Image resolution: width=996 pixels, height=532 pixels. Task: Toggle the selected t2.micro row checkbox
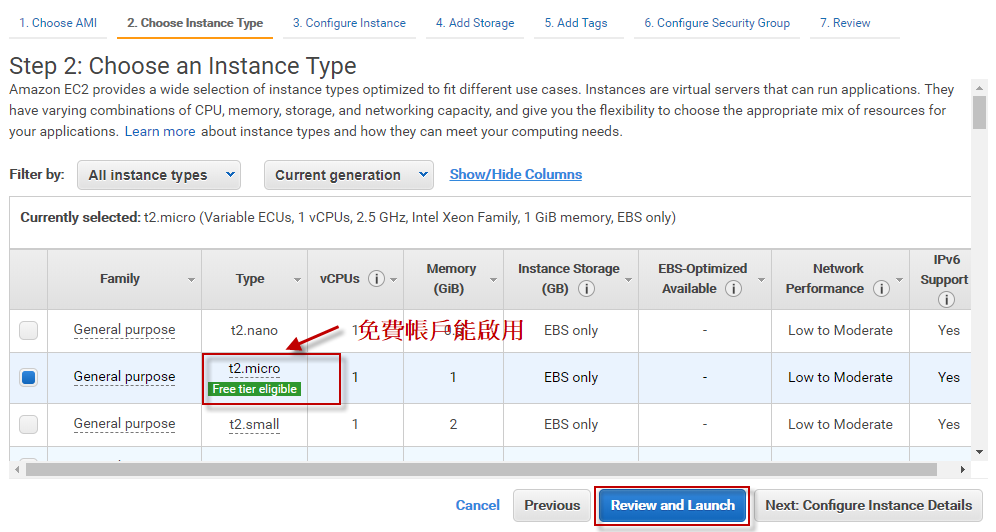tap(29, 377)
